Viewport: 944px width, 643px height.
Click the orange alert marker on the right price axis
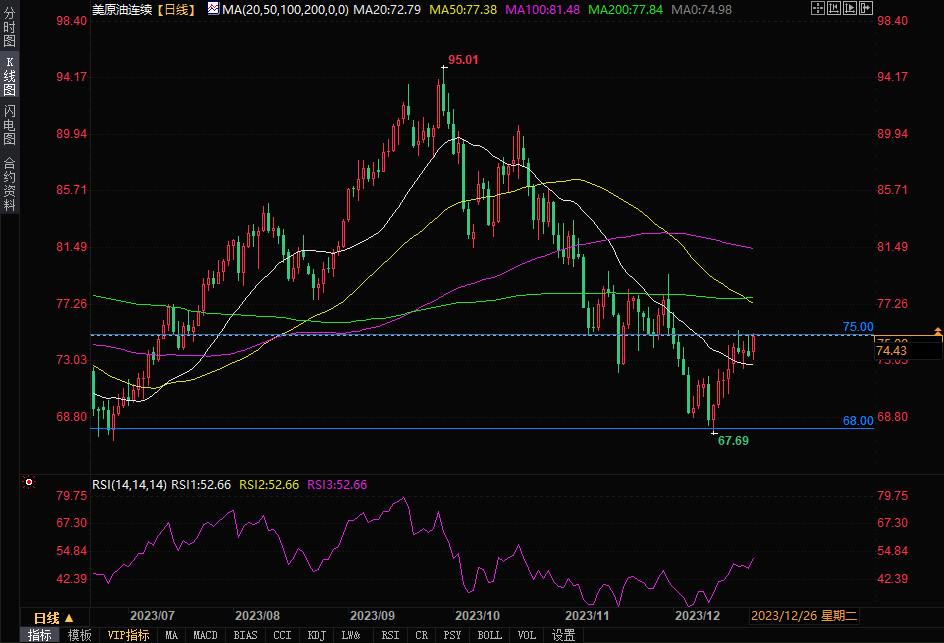[937, 330]
